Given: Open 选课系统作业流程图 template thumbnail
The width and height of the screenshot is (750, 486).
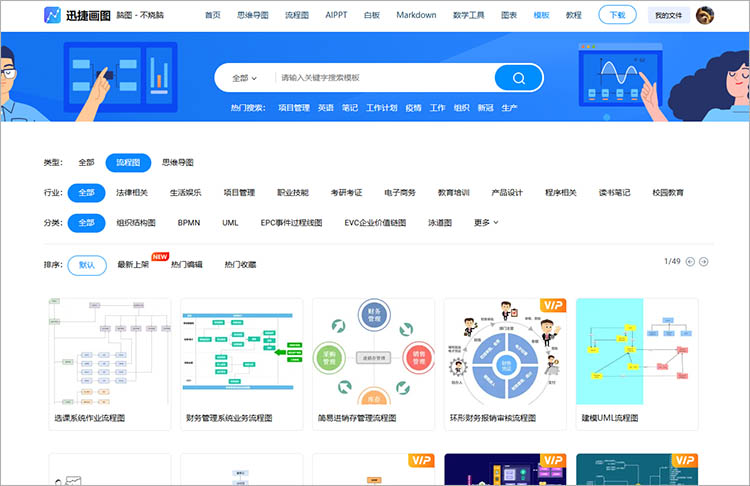Looking at the screenshot, I should [x=110, y=352].
